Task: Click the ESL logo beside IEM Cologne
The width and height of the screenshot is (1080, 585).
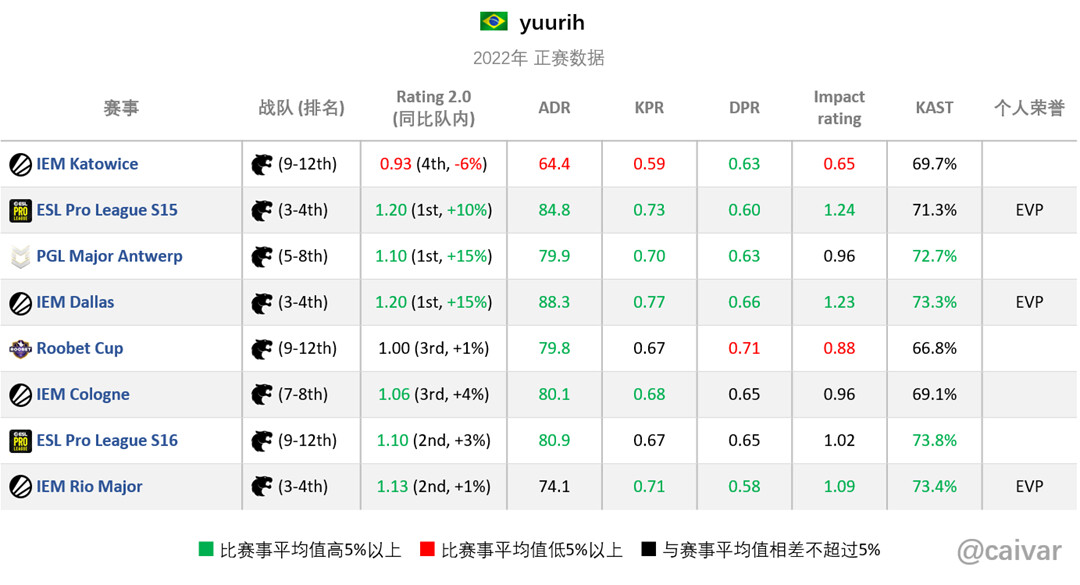Action: pos(21,395)
